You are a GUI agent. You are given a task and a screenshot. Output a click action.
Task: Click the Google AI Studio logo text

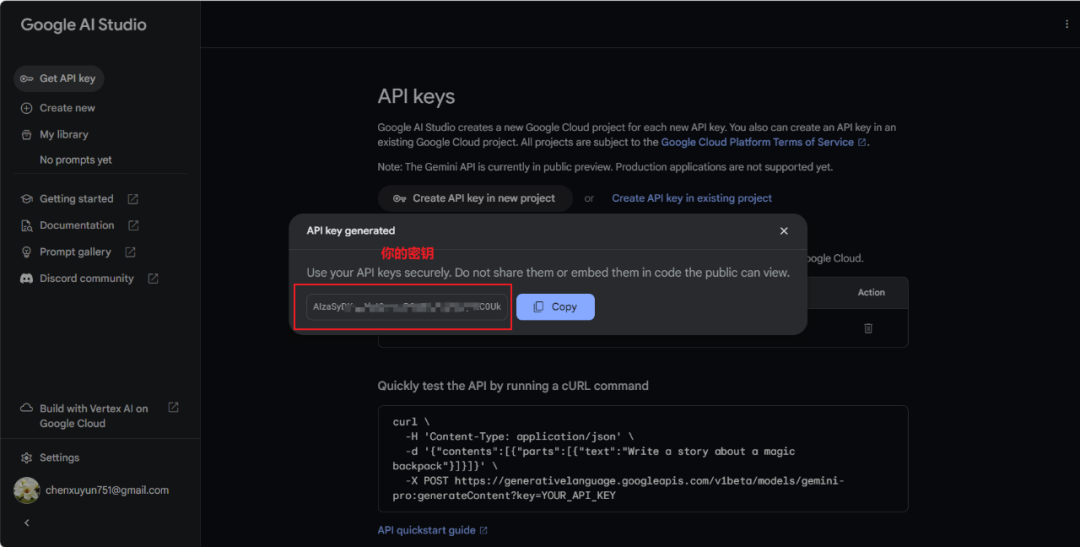point(83,25)
